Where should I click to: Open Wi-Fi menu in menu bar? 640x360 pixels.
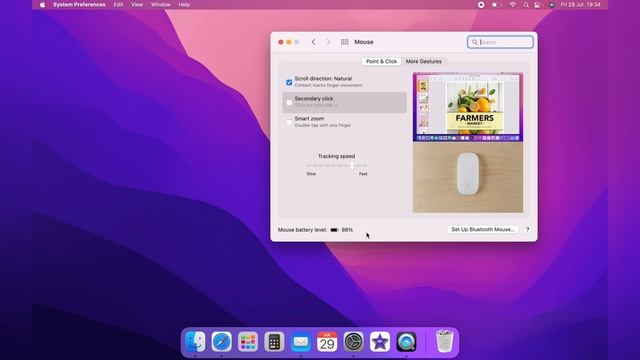click(x=513, y=5)
